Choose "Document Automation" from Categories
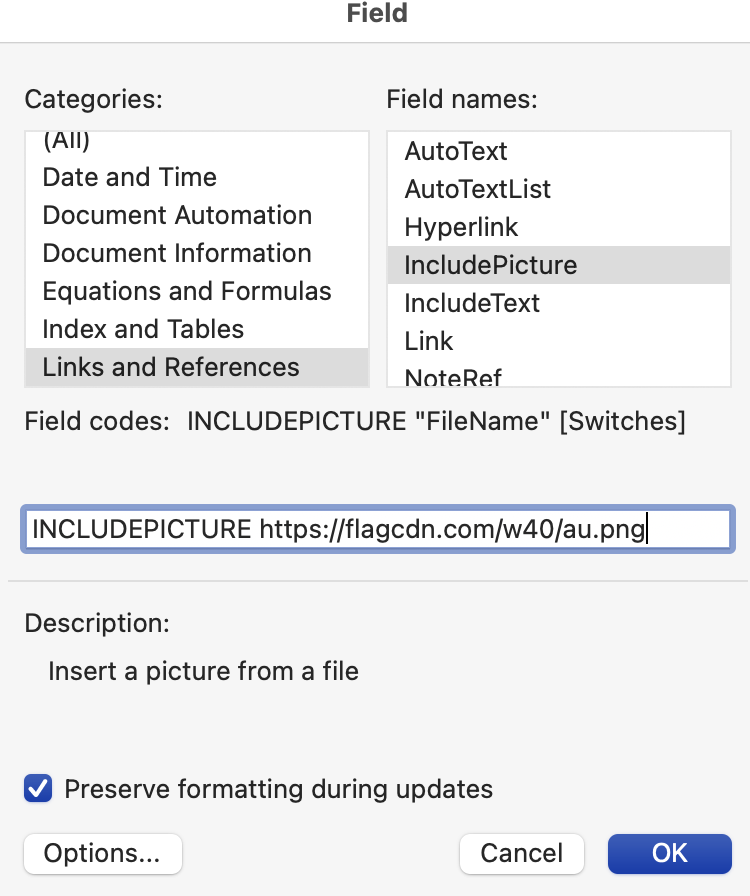The image size is (750, 896). click(x=177, y=215)
